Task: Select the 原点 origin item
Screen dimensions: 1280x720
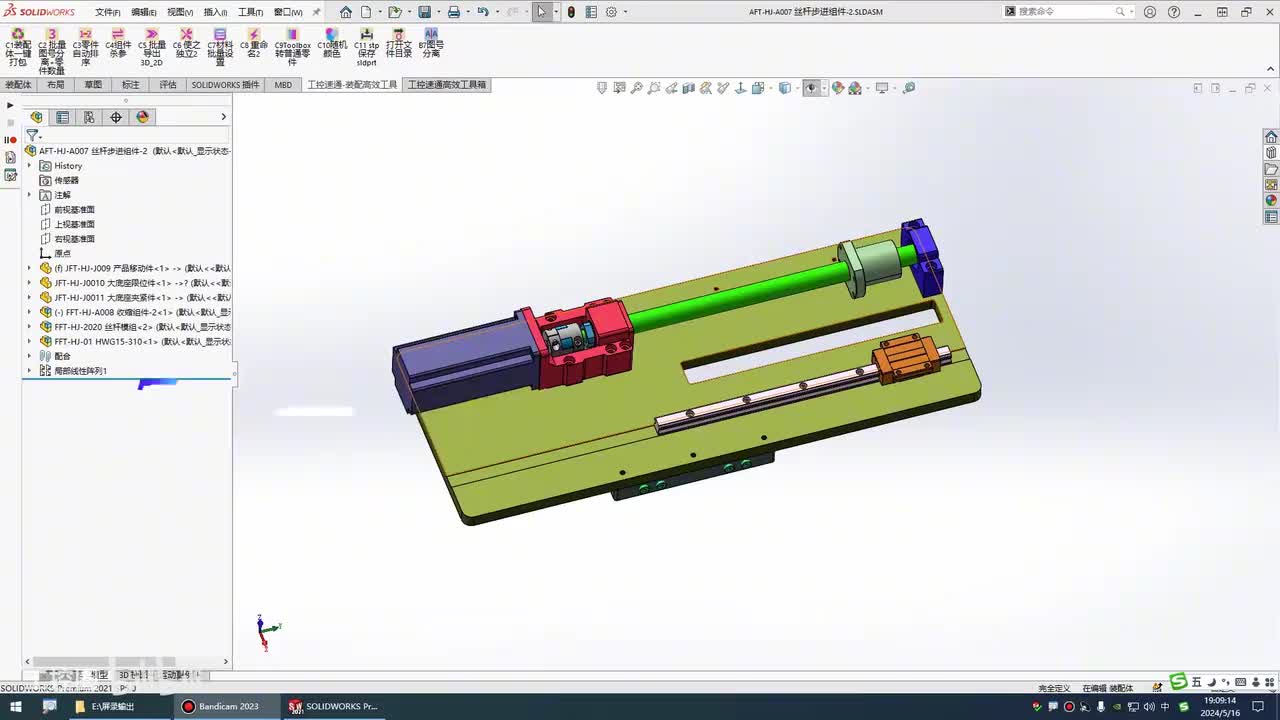Action: point(62,254)
